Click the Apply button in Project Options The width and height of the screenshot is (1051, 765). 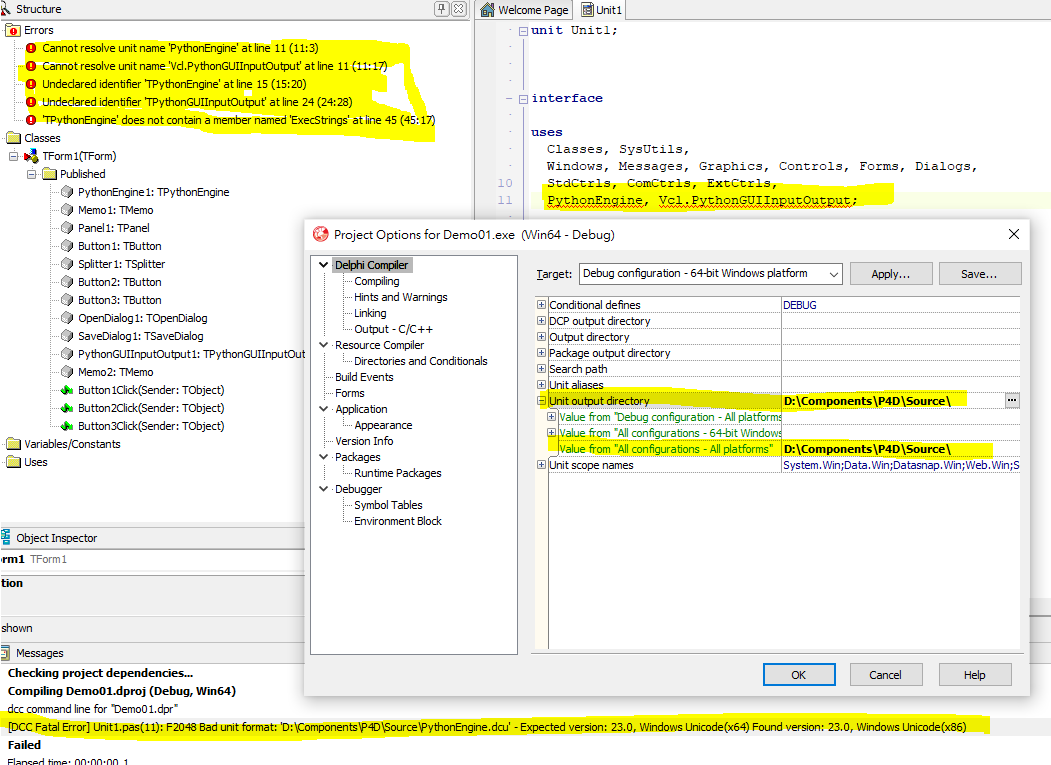(890, 273)
